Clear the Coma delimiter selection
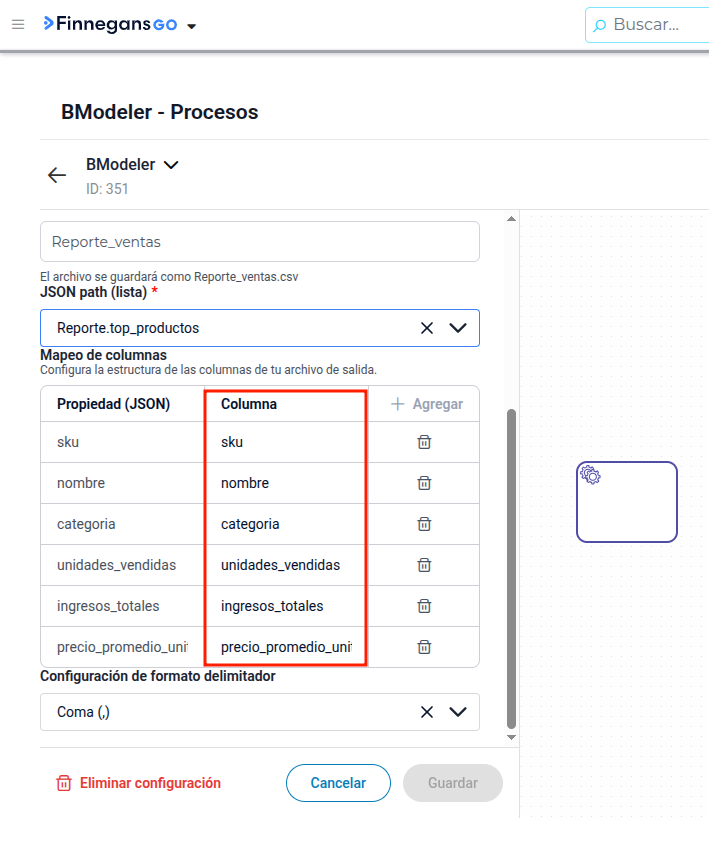The height and width of the screenshot is (850, 709). (x=427, y=712)
